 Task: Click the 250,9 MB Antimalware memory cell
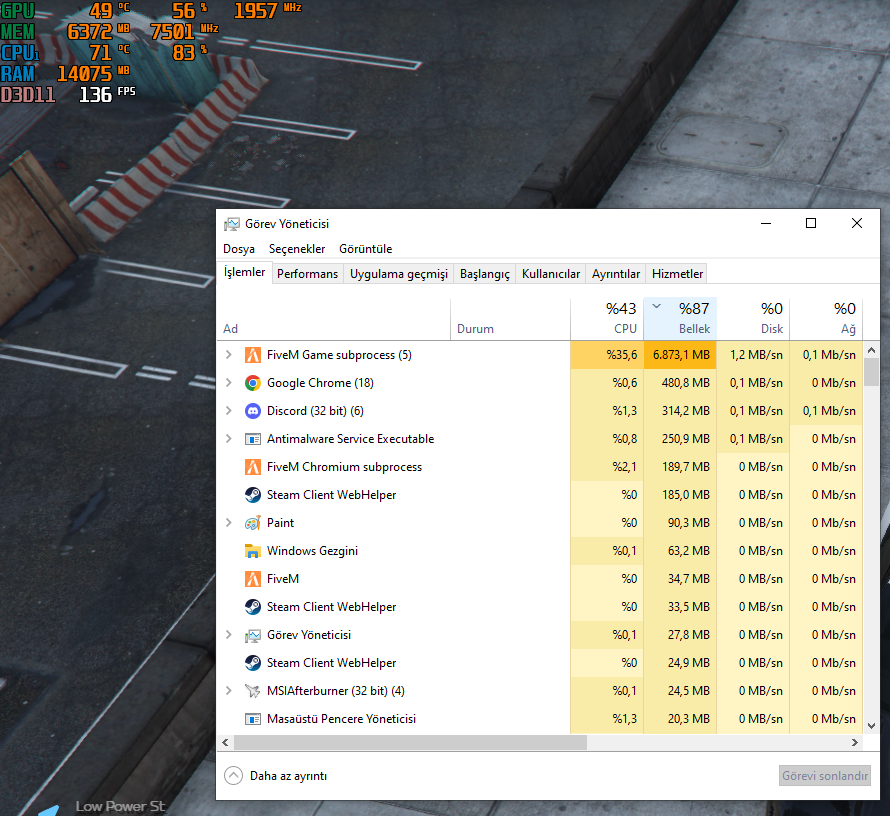coord(680,439)
